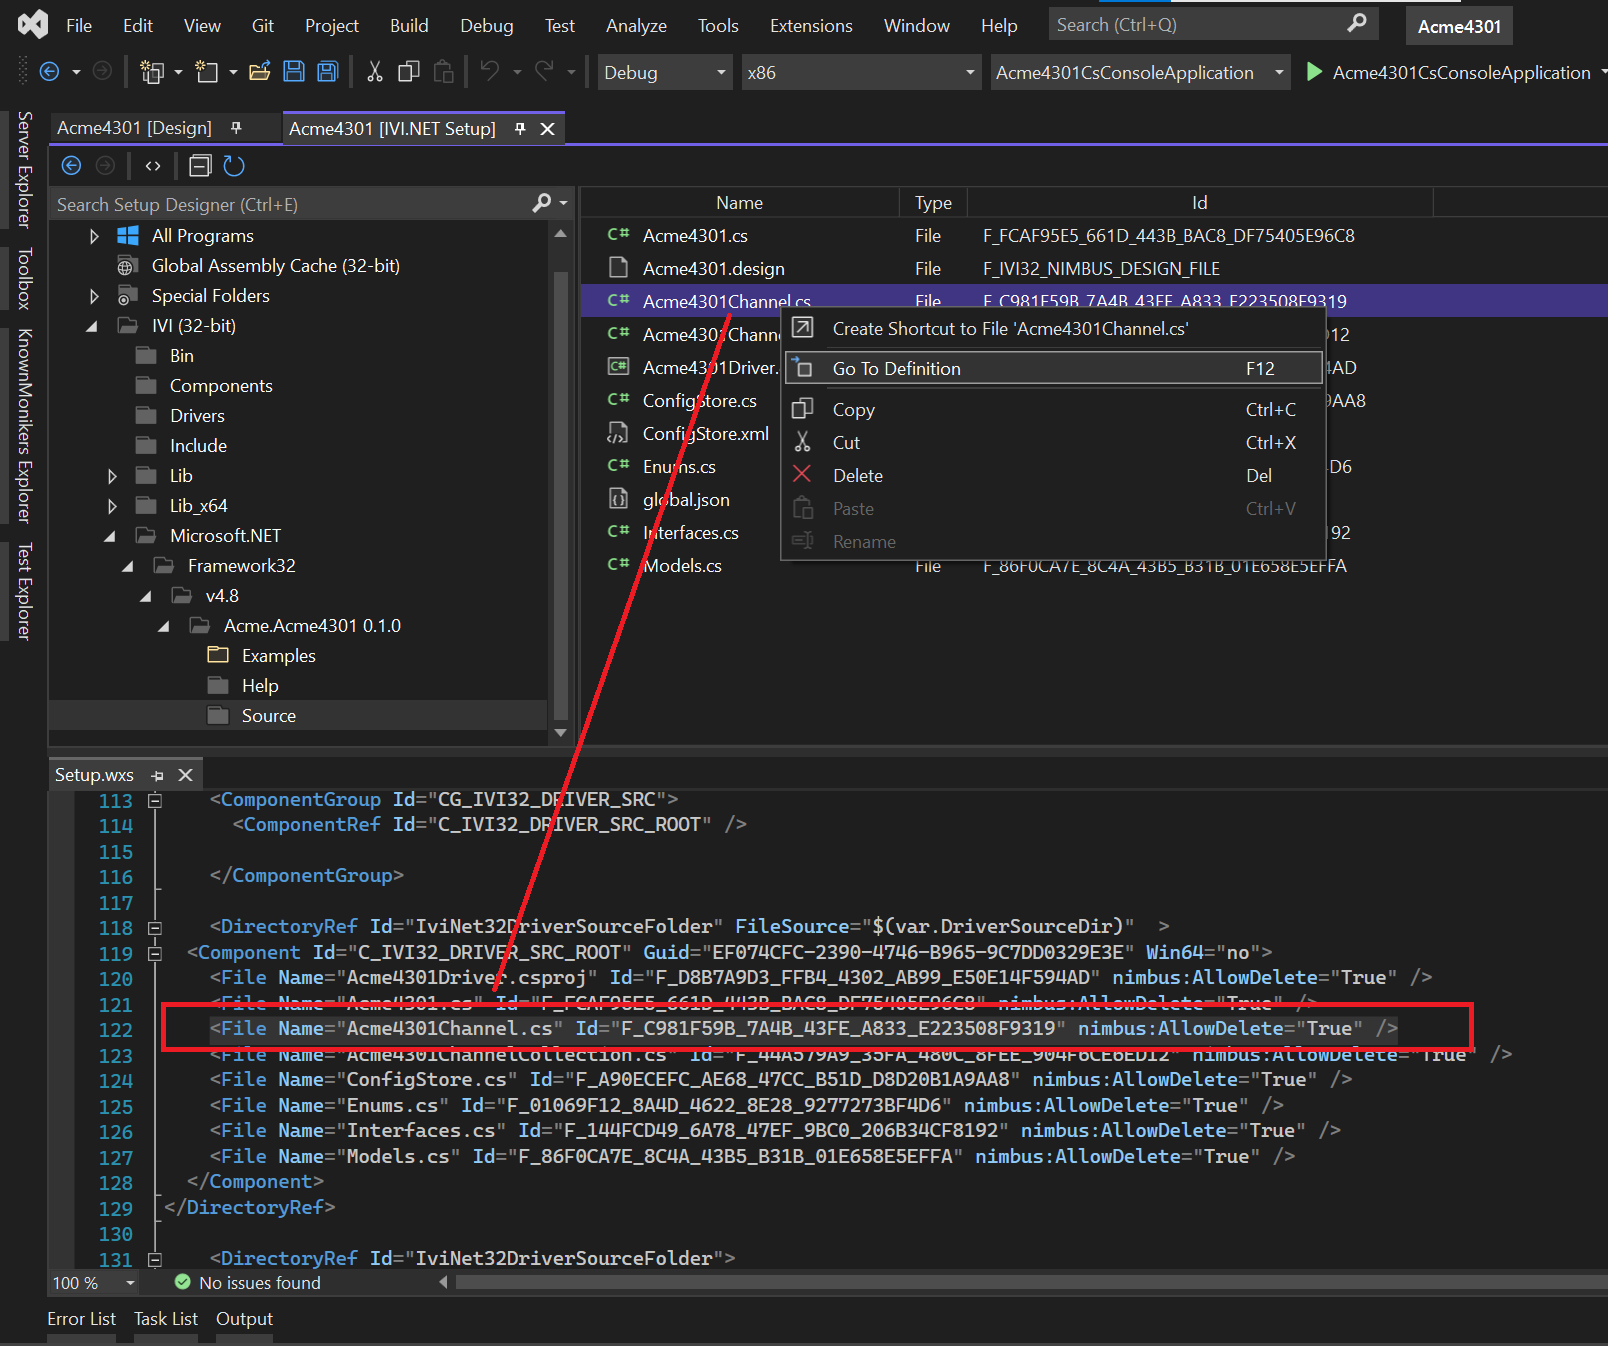The width and height of the screenshot is (1608, 1346).
Task: Open the 100% zoom level selector
Action: (x=93, y=1282)
